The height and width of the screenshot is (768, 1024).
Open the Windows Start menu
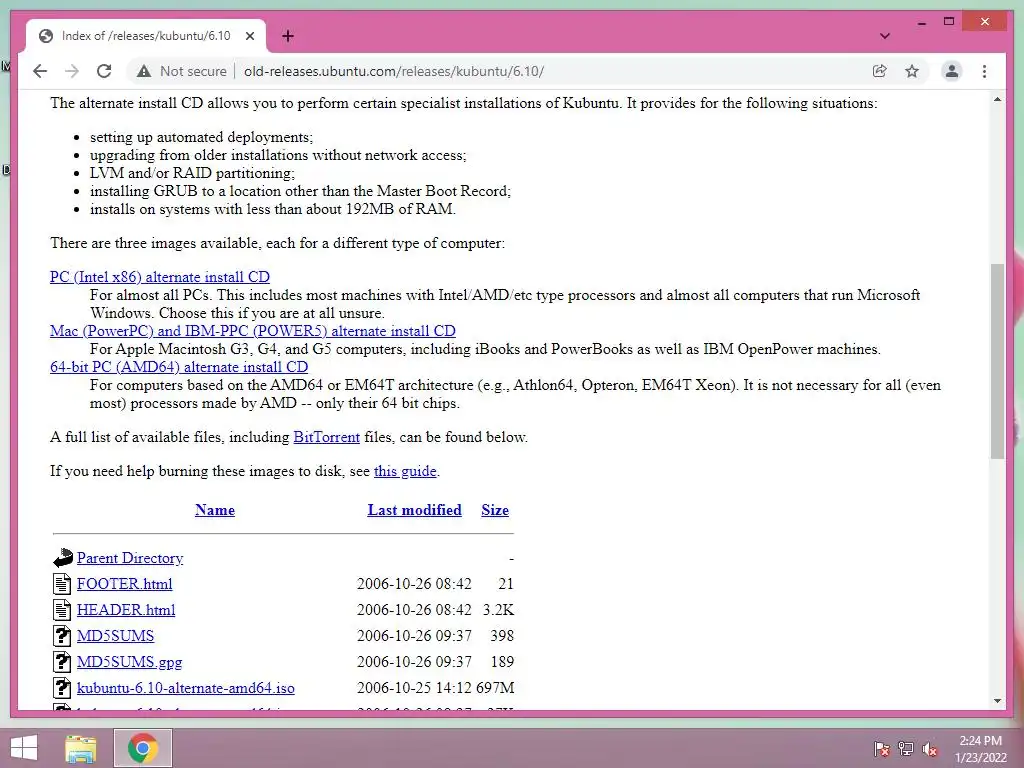click(24, 748)
